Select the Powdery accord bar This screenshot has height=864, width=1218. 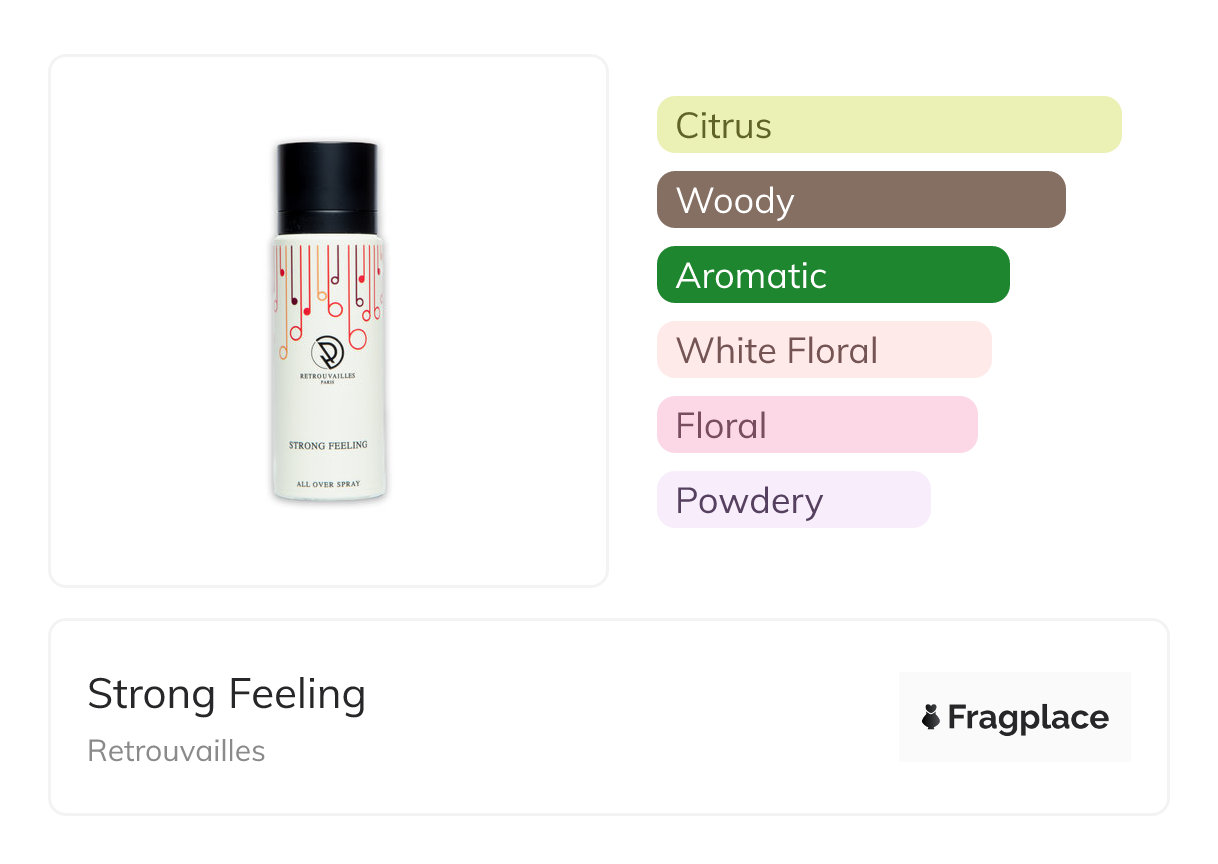click(x=793, y=500)
